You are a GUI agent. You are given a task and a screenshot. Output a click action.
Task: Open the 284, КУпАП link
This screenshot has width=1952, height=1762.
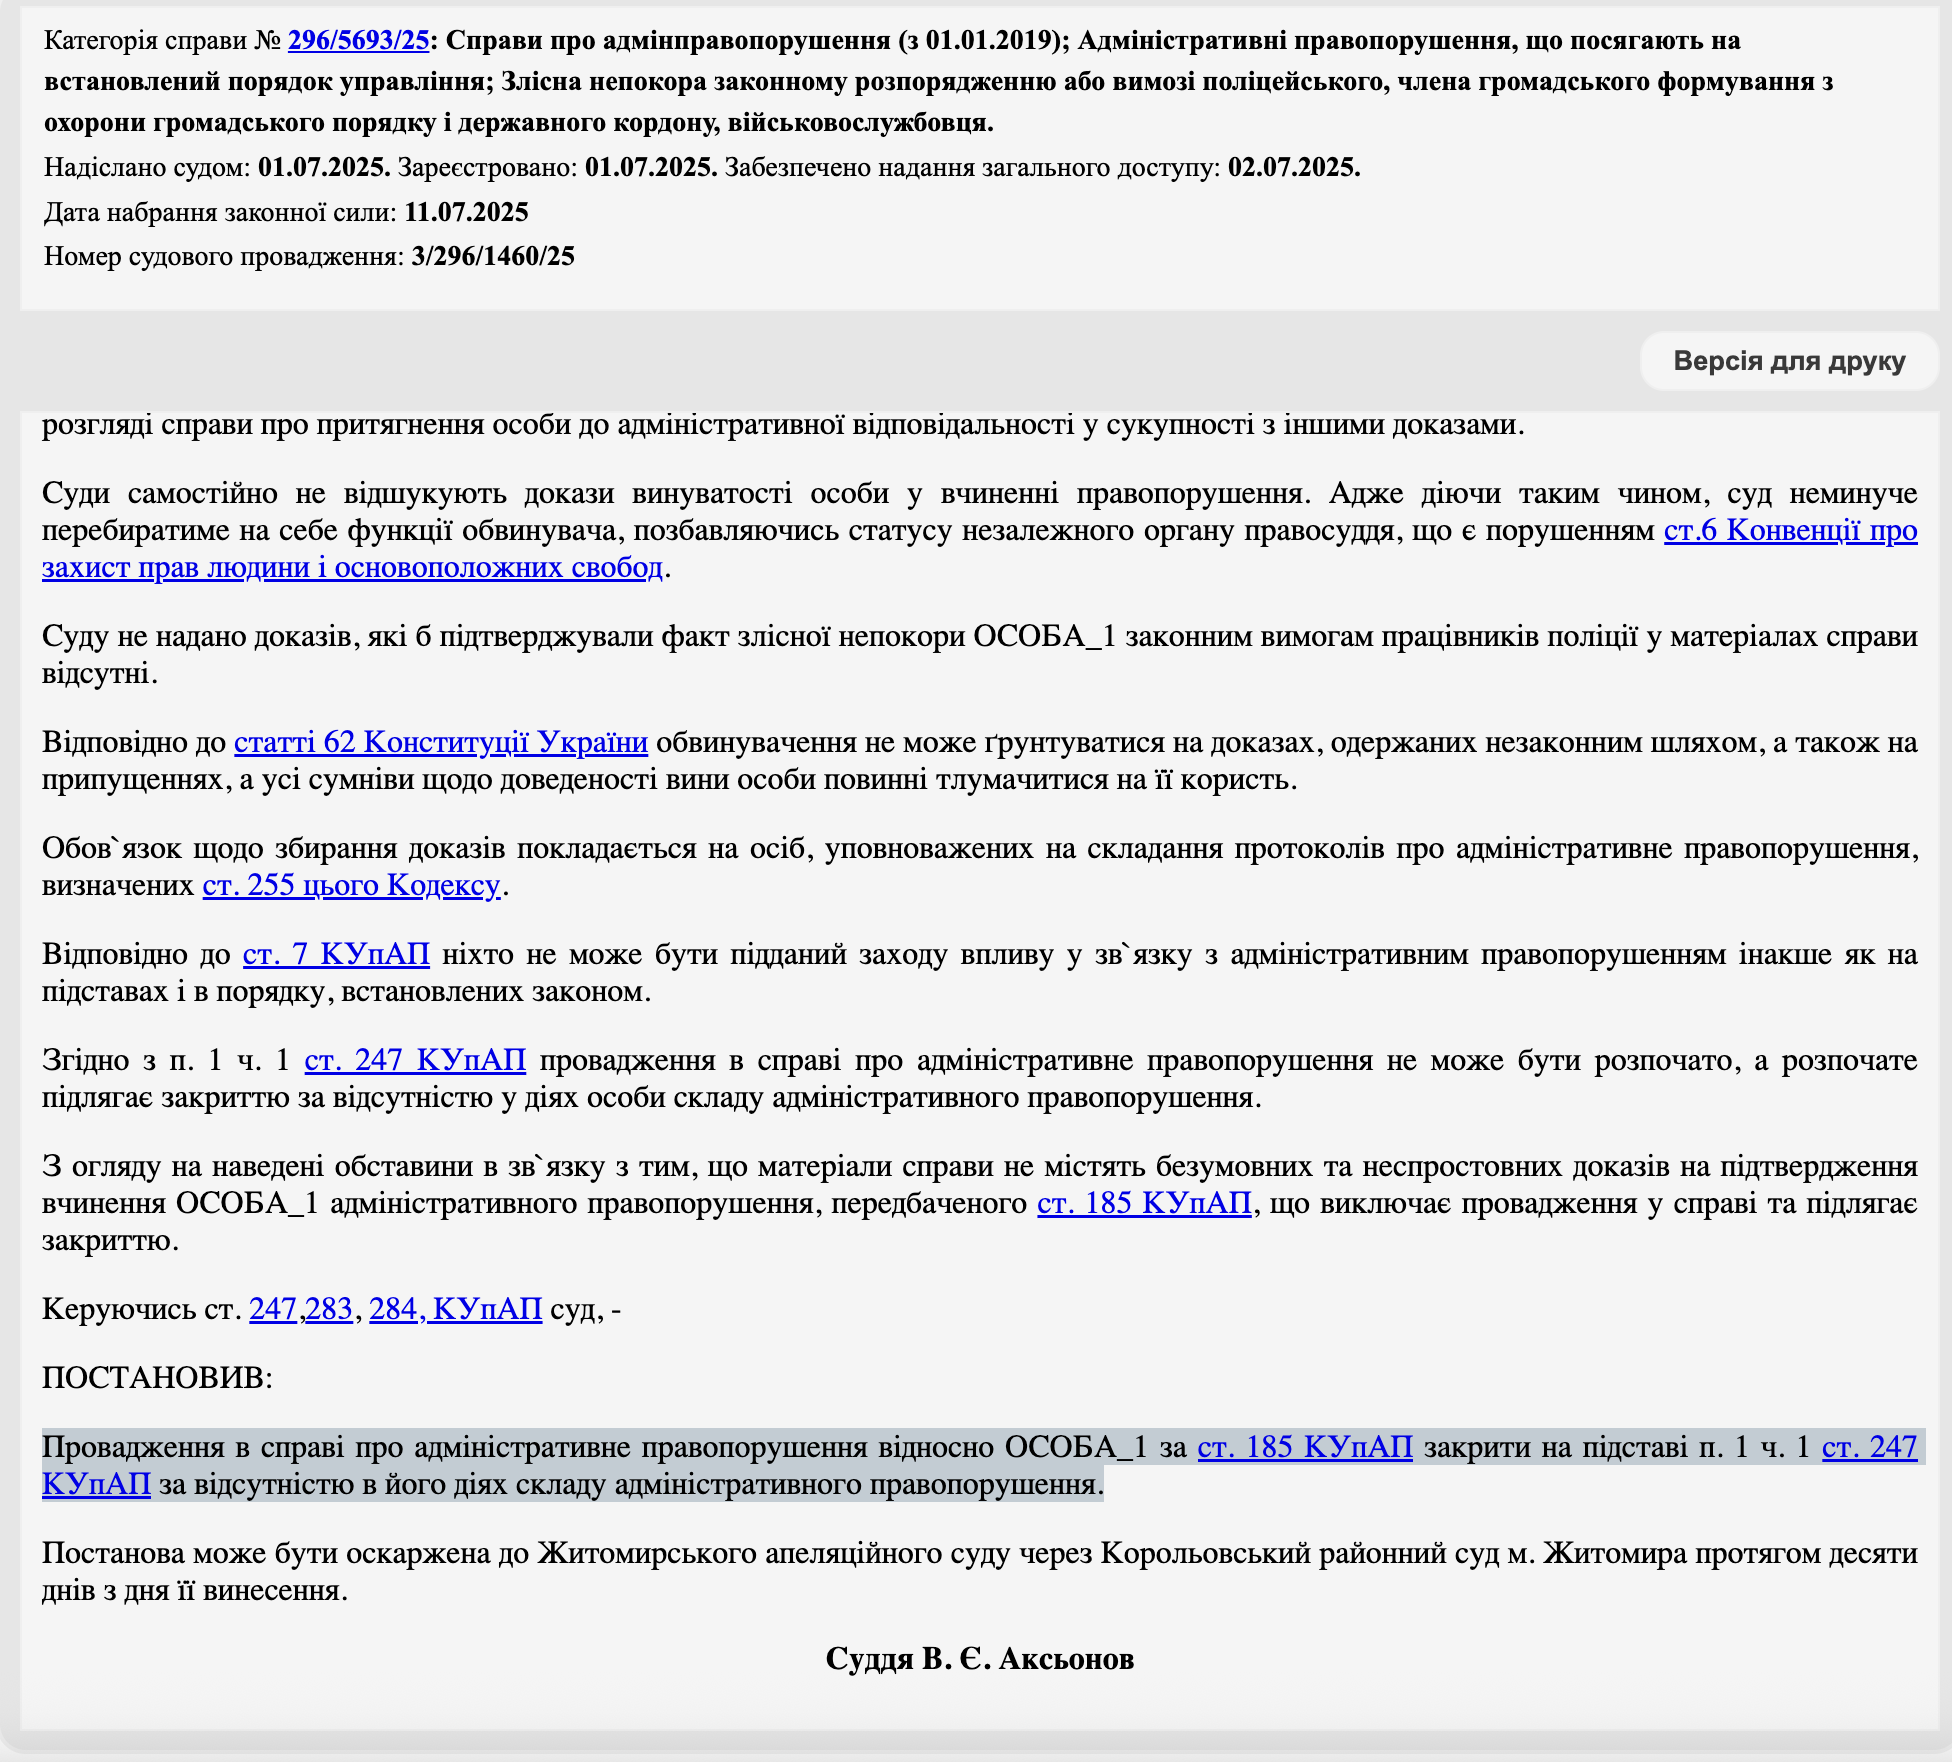tap(455, 1309)
